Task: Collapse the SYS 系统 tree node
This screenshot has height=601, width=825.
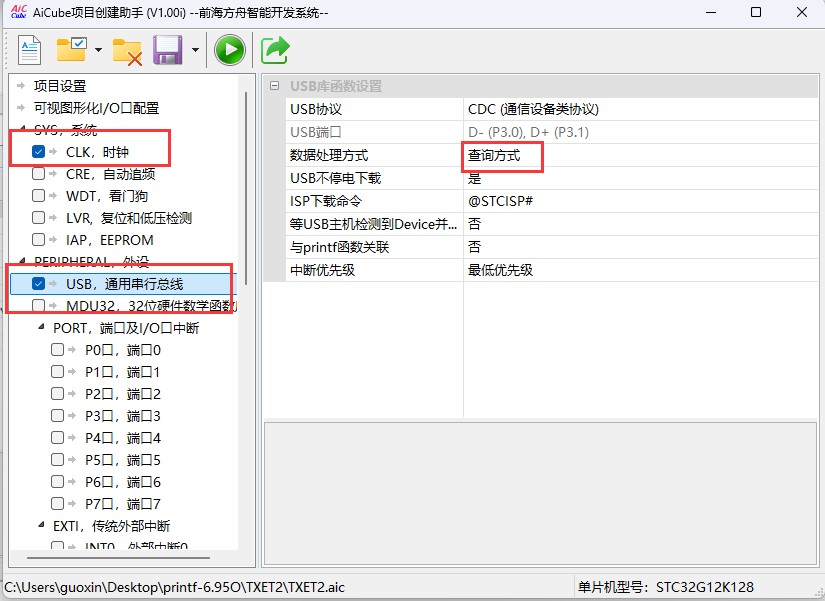Action: click(x=22, y=128)
